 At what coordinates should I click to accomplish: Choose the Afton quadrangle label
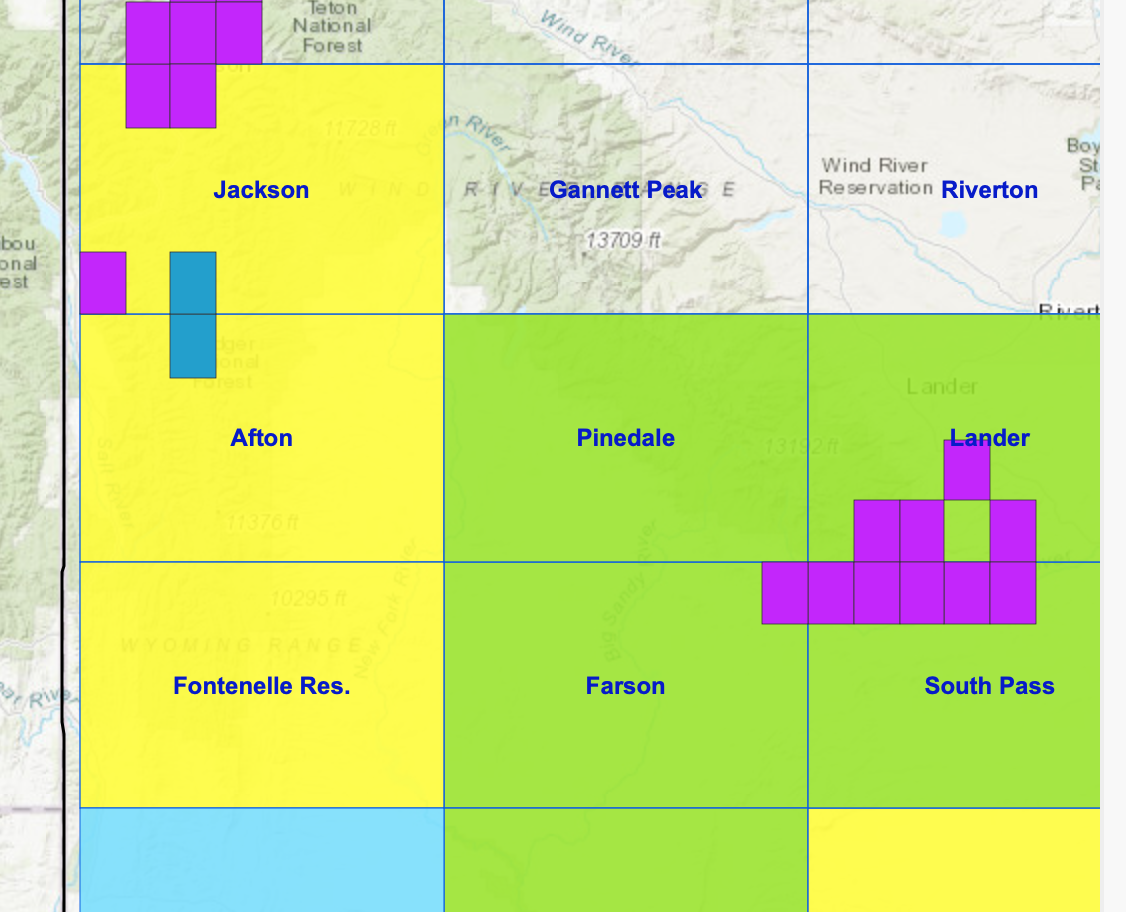(261, 438)
